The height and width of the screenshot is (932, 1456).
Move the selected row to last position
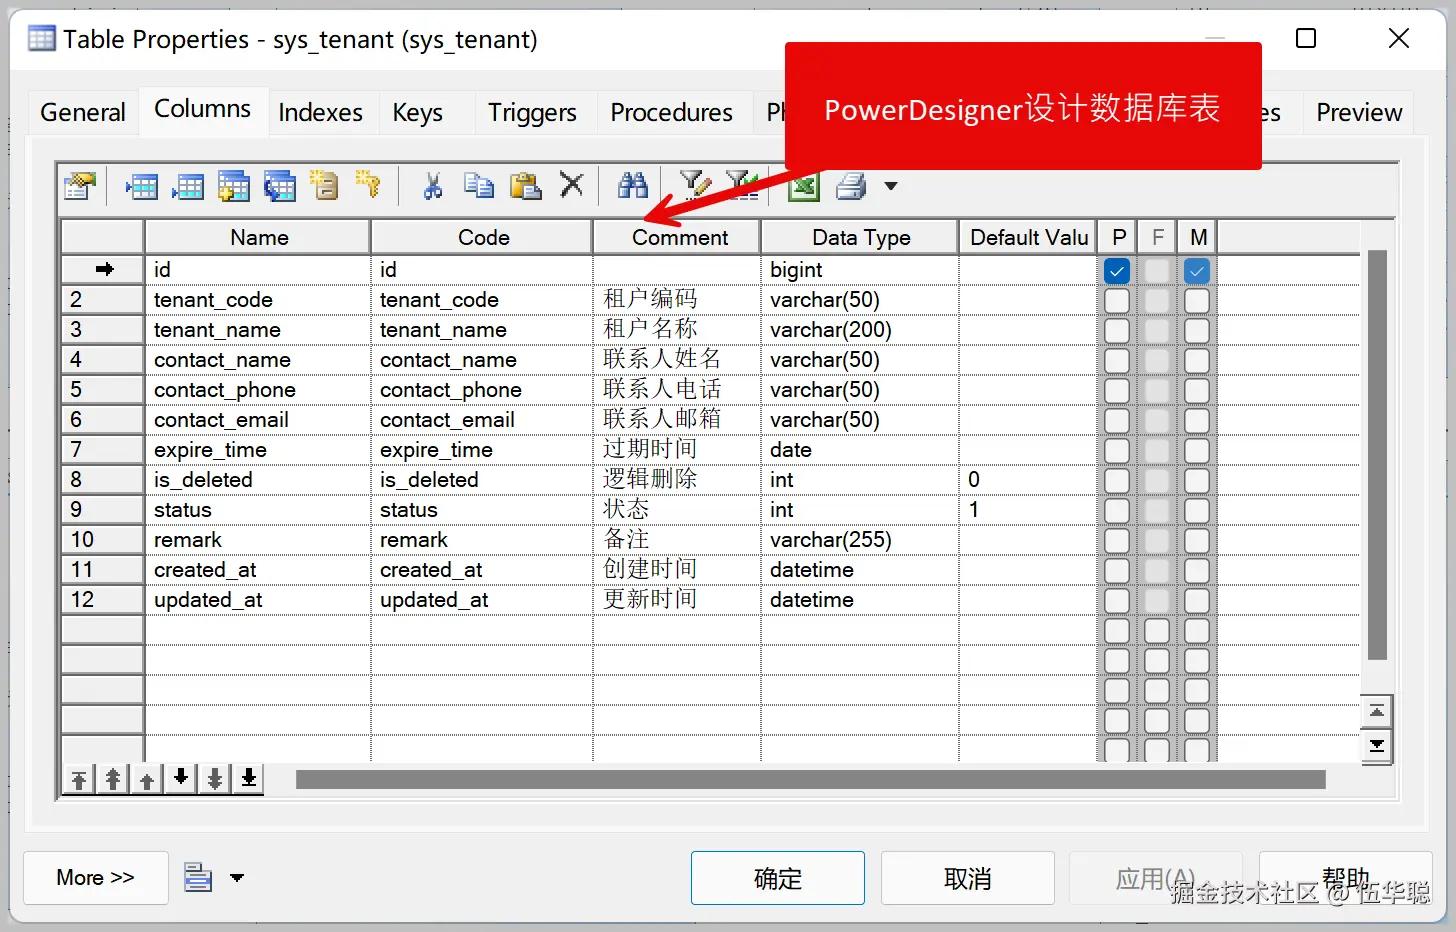pos(248,778)
